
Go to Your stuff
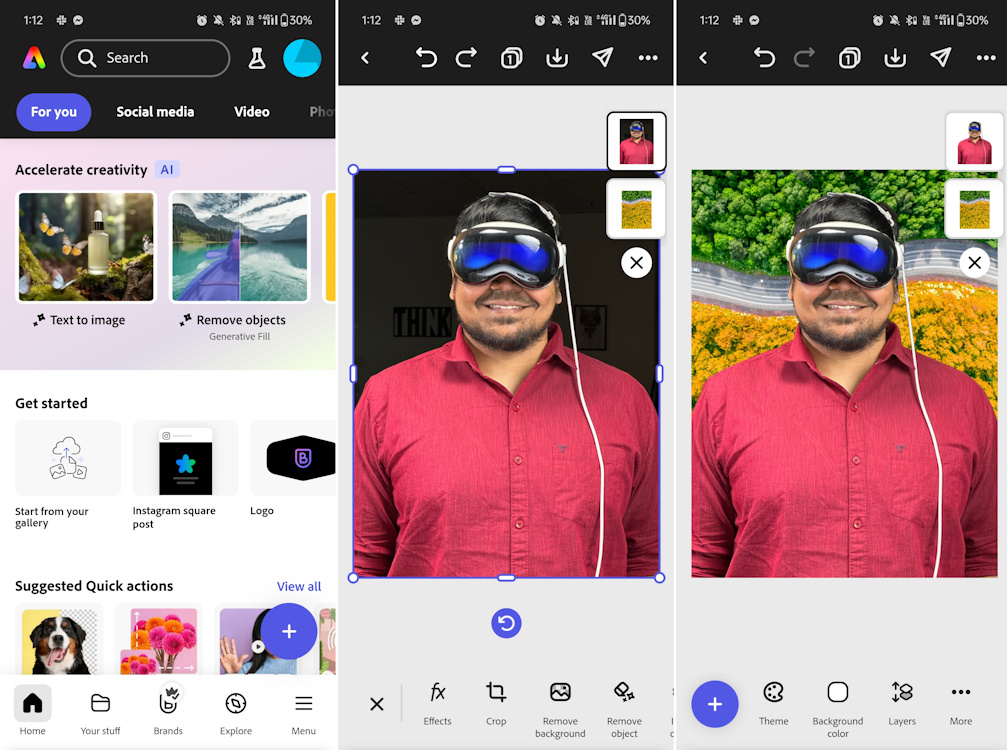(x=100, y=712)
